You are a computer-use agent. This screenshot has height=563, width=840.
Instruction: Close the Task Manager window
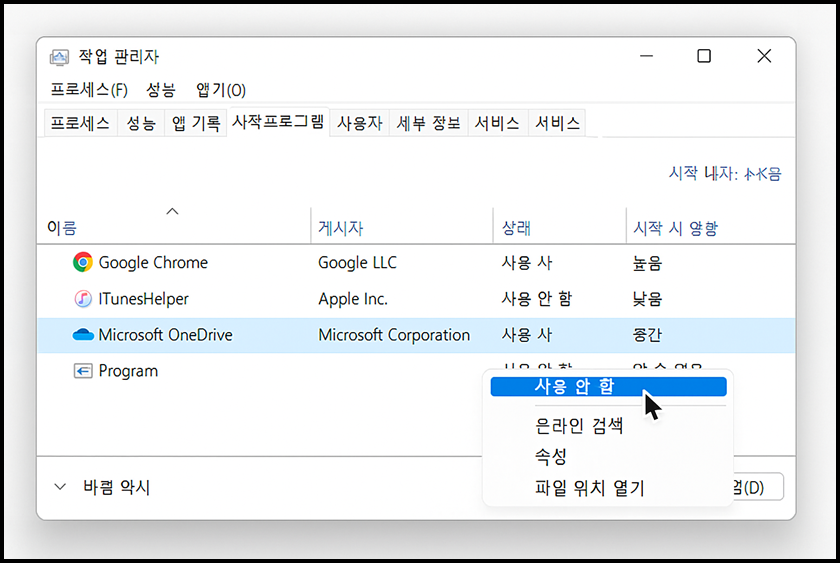764,56
